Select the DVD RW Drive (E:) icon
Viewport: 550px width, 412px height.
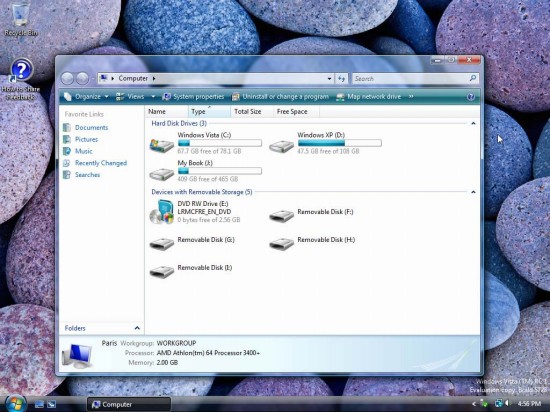[x=162, y=212]
